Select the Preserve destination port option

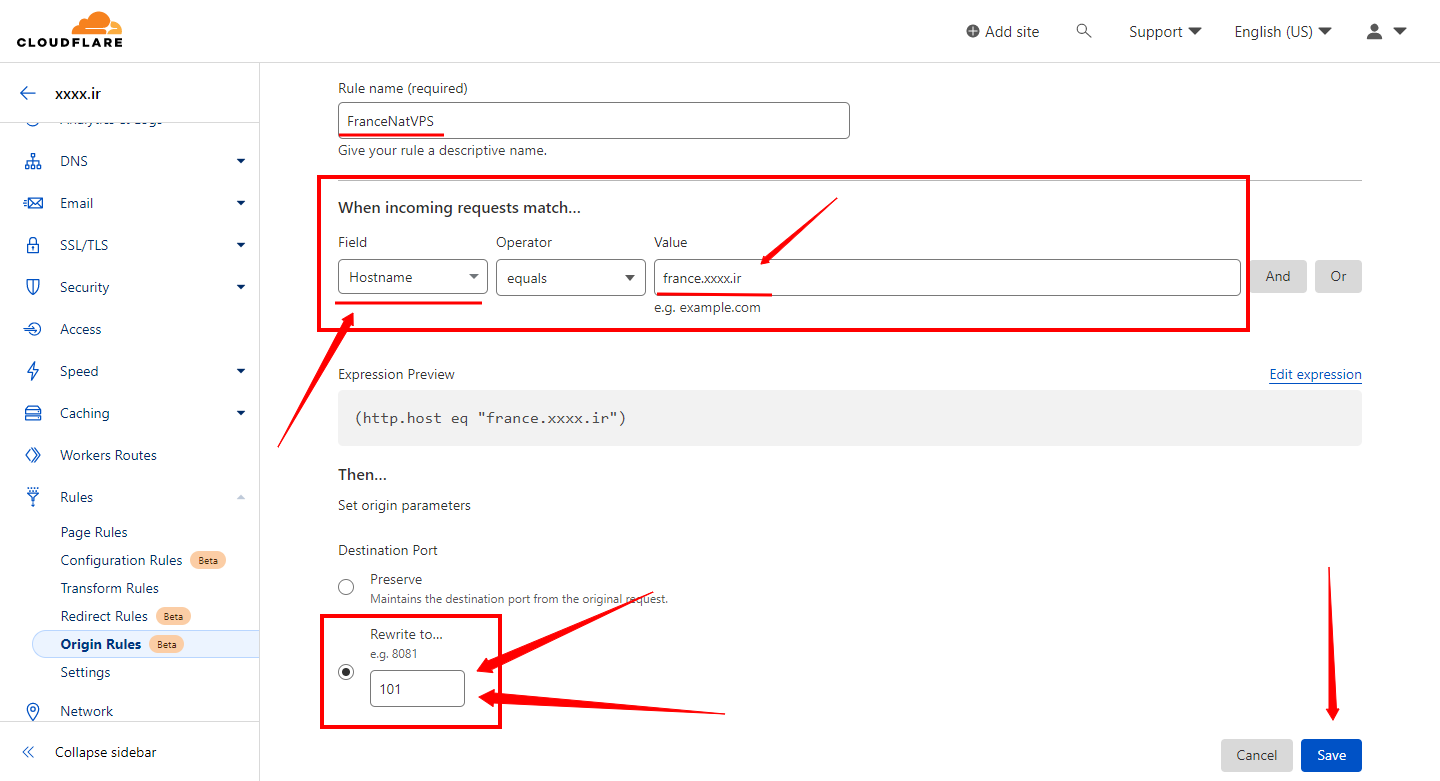[x=346, y=587]
